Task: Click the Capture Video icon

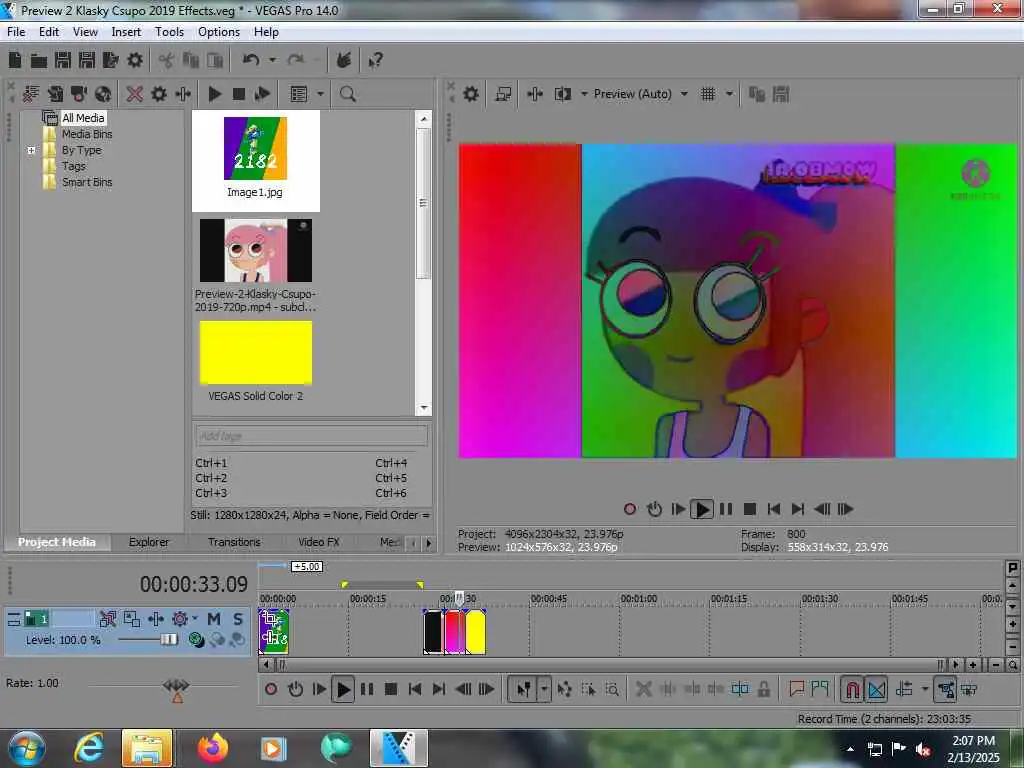Action: click(x=79, y=94)
